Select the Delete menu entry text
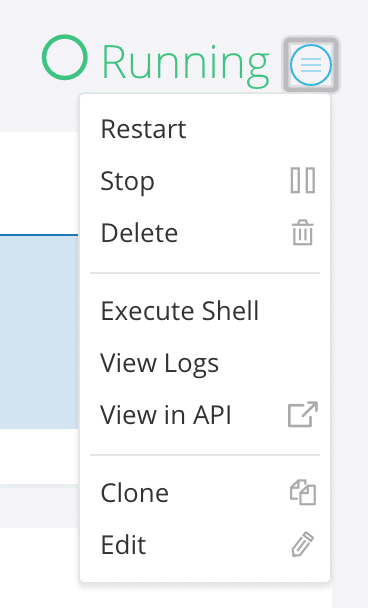The width and height of the screenshot is (368, 608). click(139, 233)
